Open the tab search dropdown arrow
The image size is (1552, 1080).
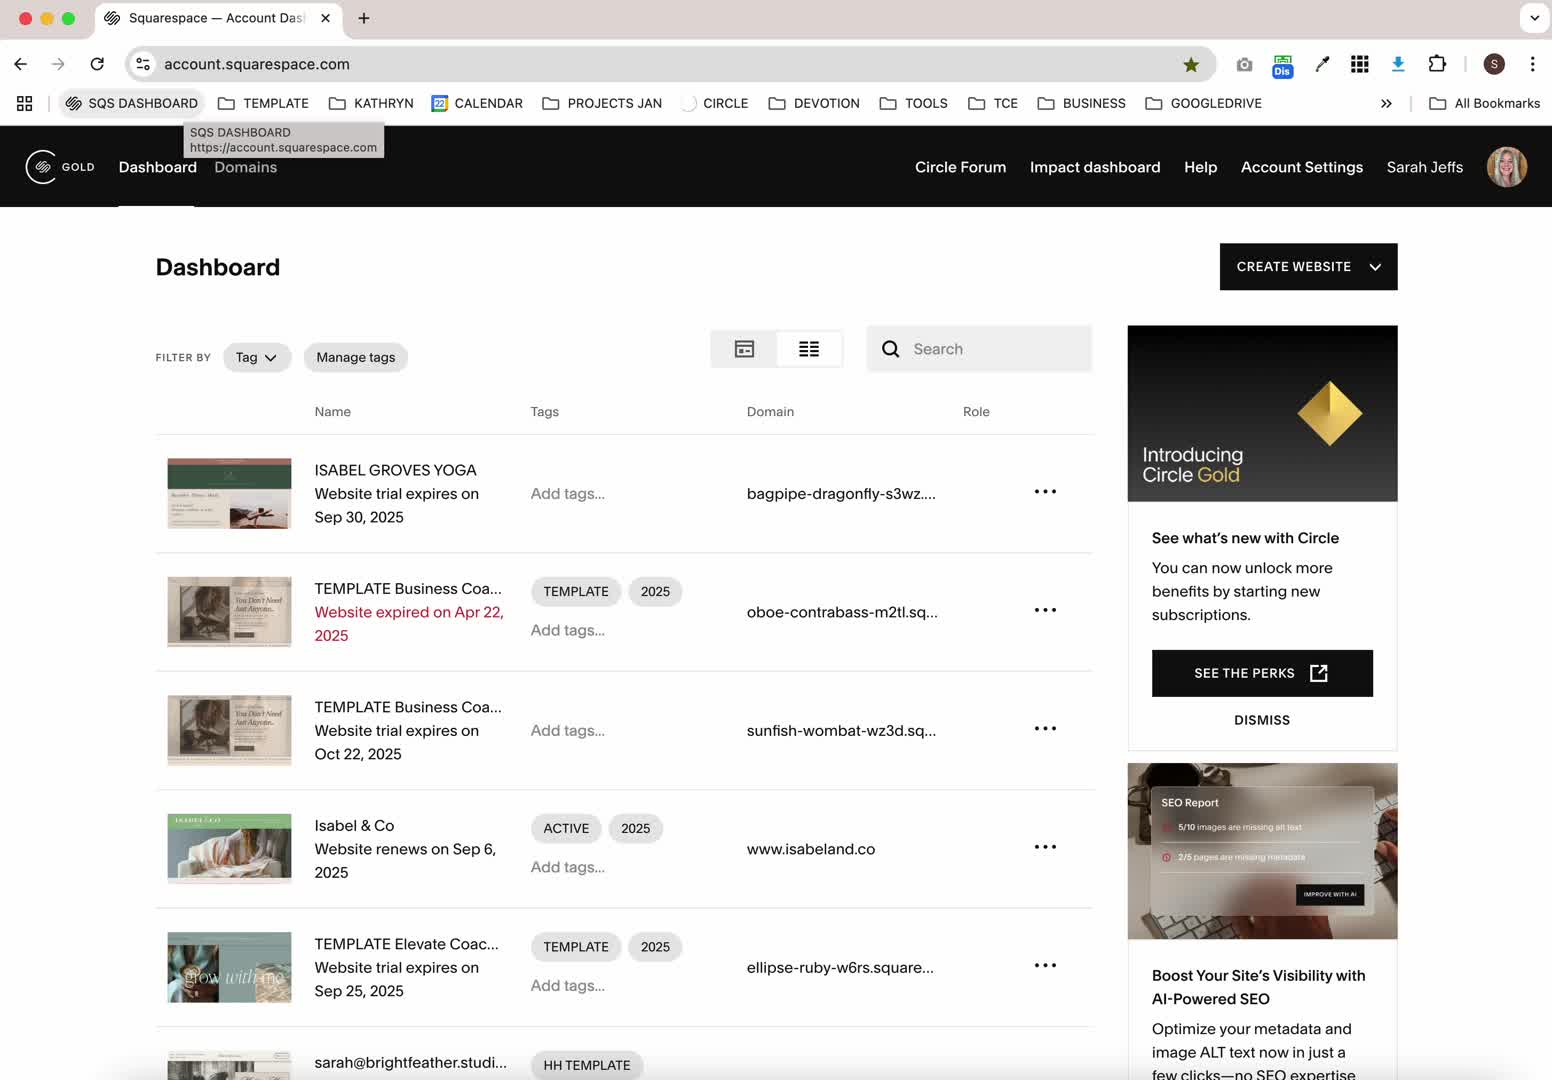tap(1534, 18)
